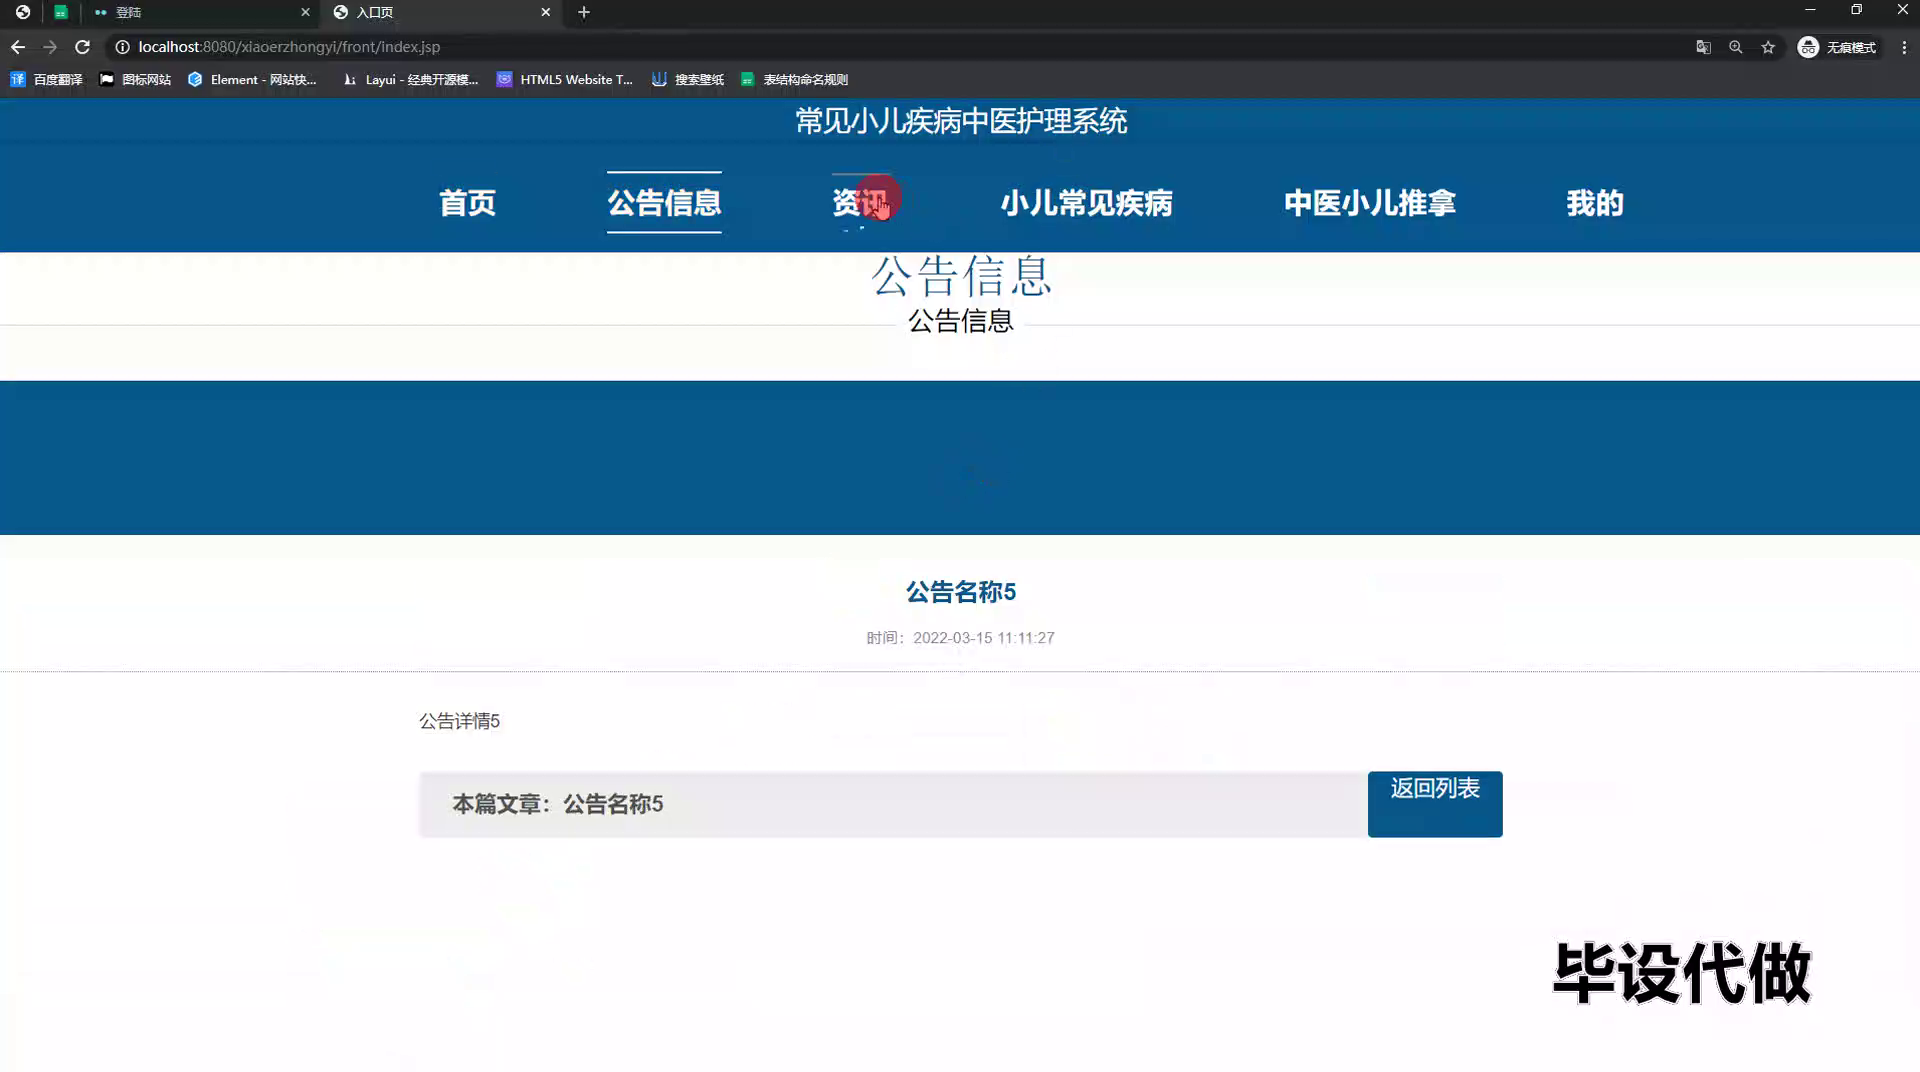Viewport: 1920px width, 1072px height.
Task: Click the 返回列表 button
Action: 1435,804
